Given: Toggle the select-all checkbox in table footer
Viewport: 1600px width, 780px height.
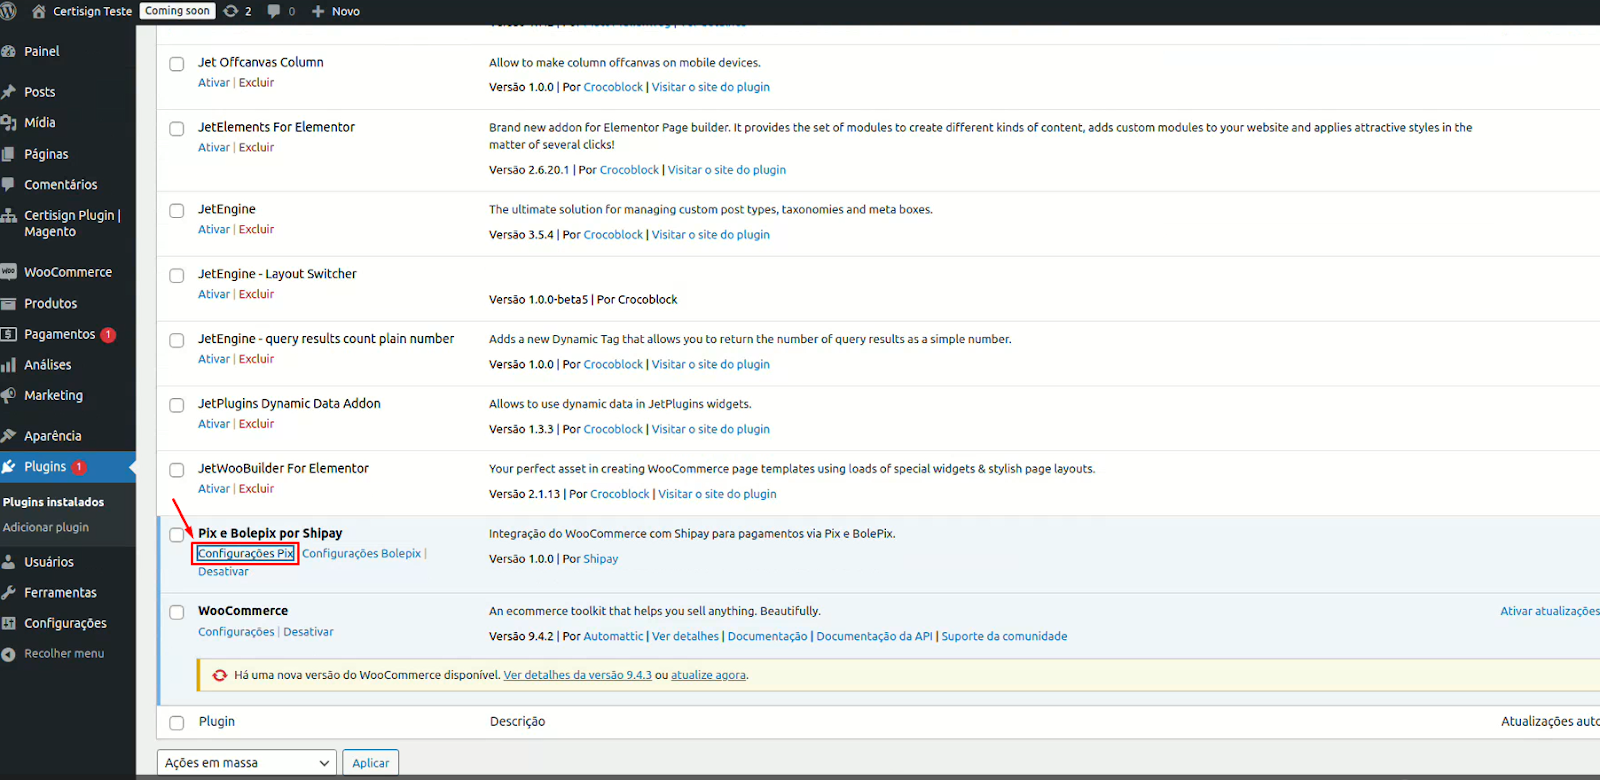Looking at the screenshot, I should point(177,723).
